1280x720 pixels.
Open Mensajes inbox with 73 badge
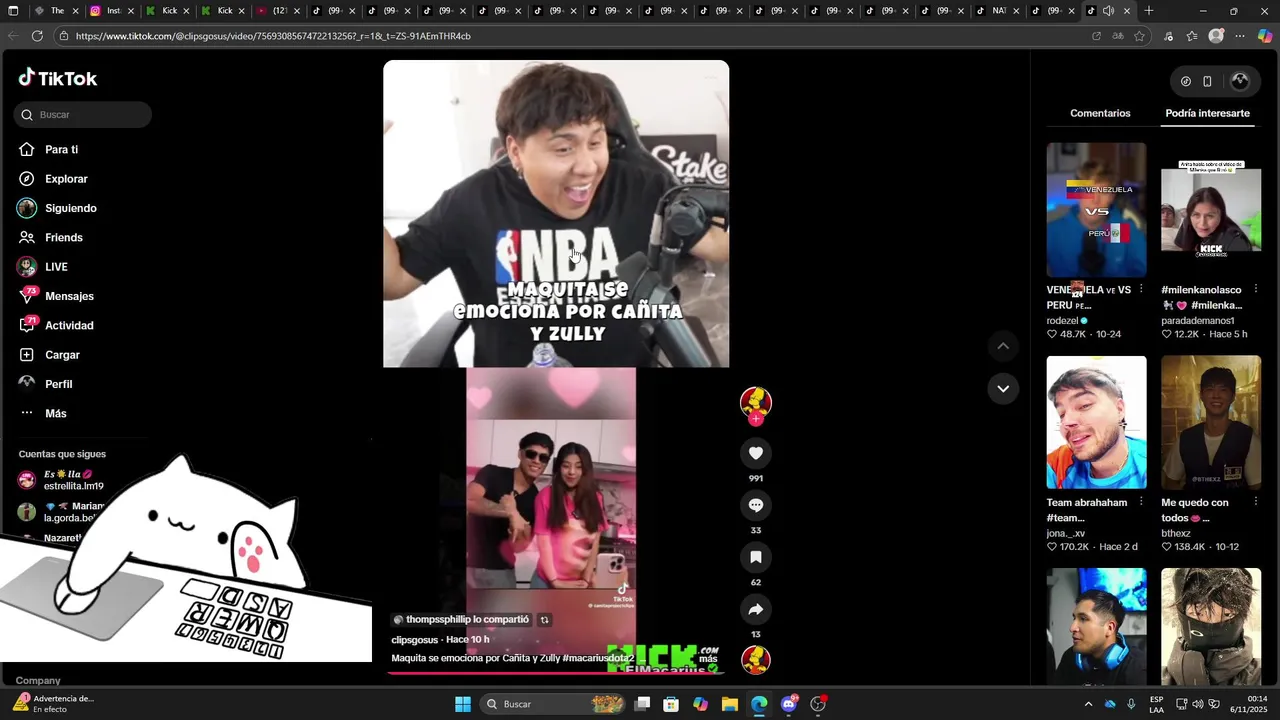tap(56, 296)
